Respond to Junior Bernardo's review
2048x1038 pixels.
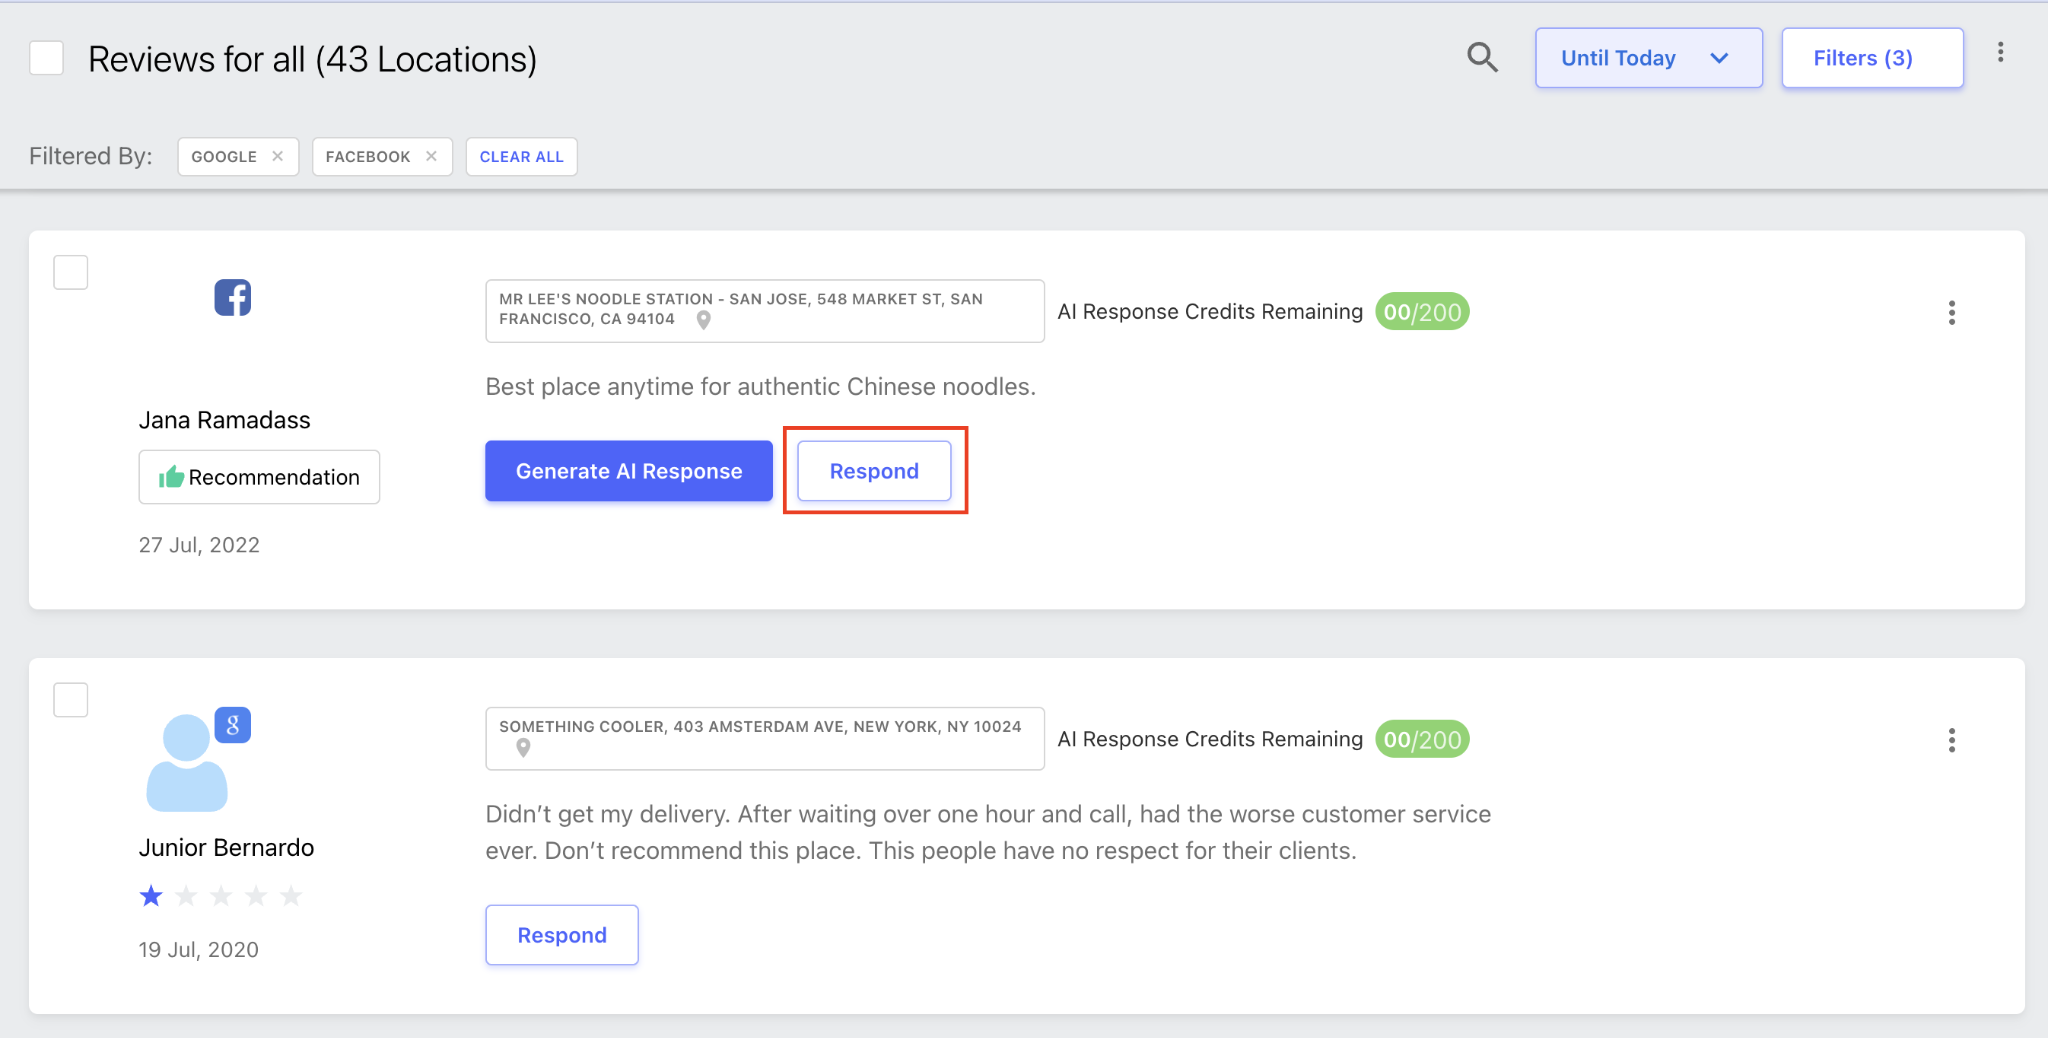pyautogui.click(x=562, y=935)
